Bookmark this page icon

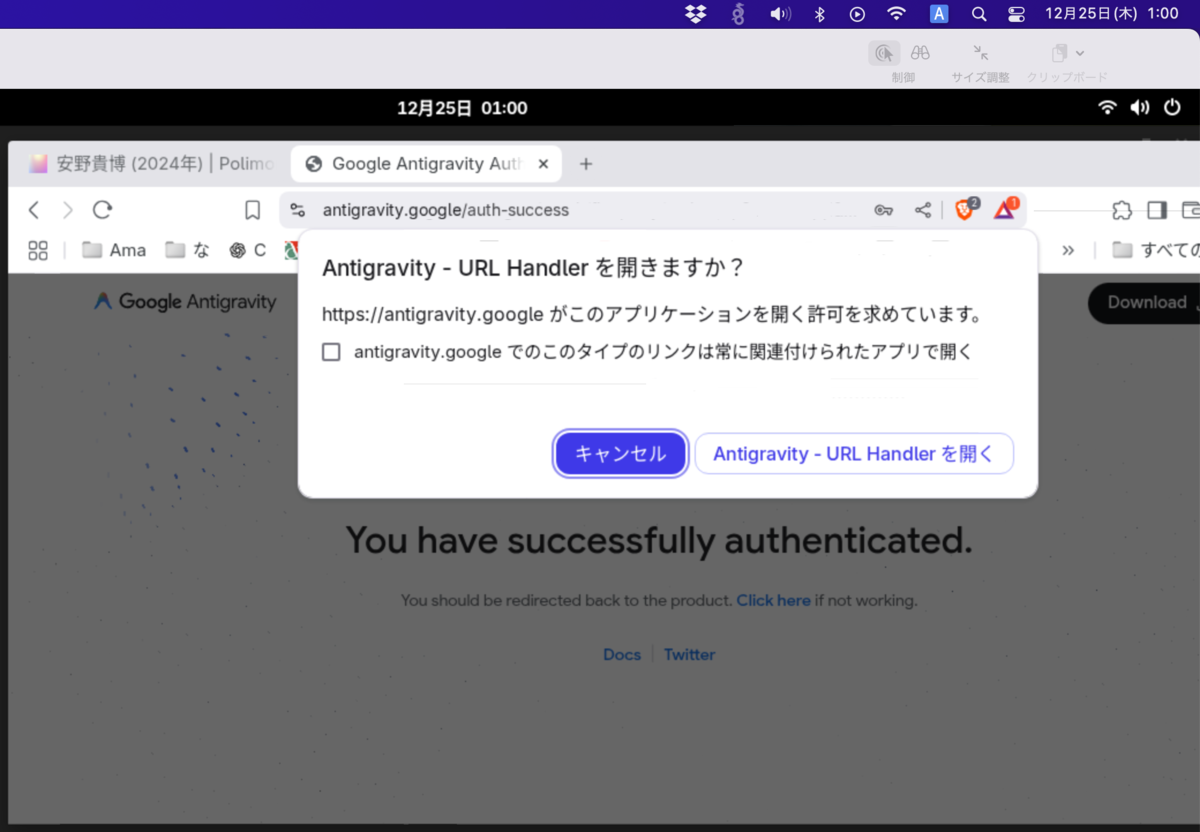253,210
